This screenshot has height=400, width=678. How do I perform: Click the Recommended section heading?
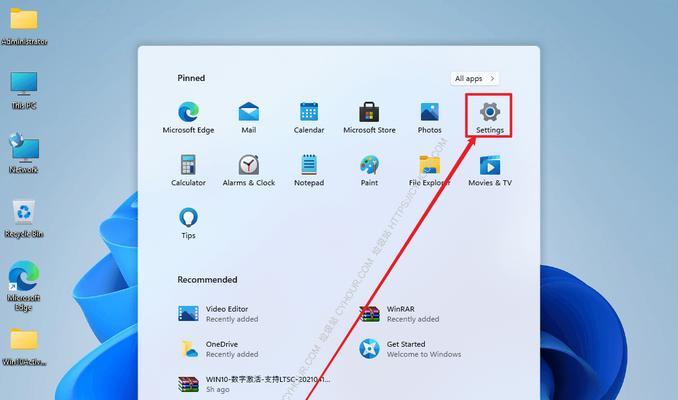207,279
